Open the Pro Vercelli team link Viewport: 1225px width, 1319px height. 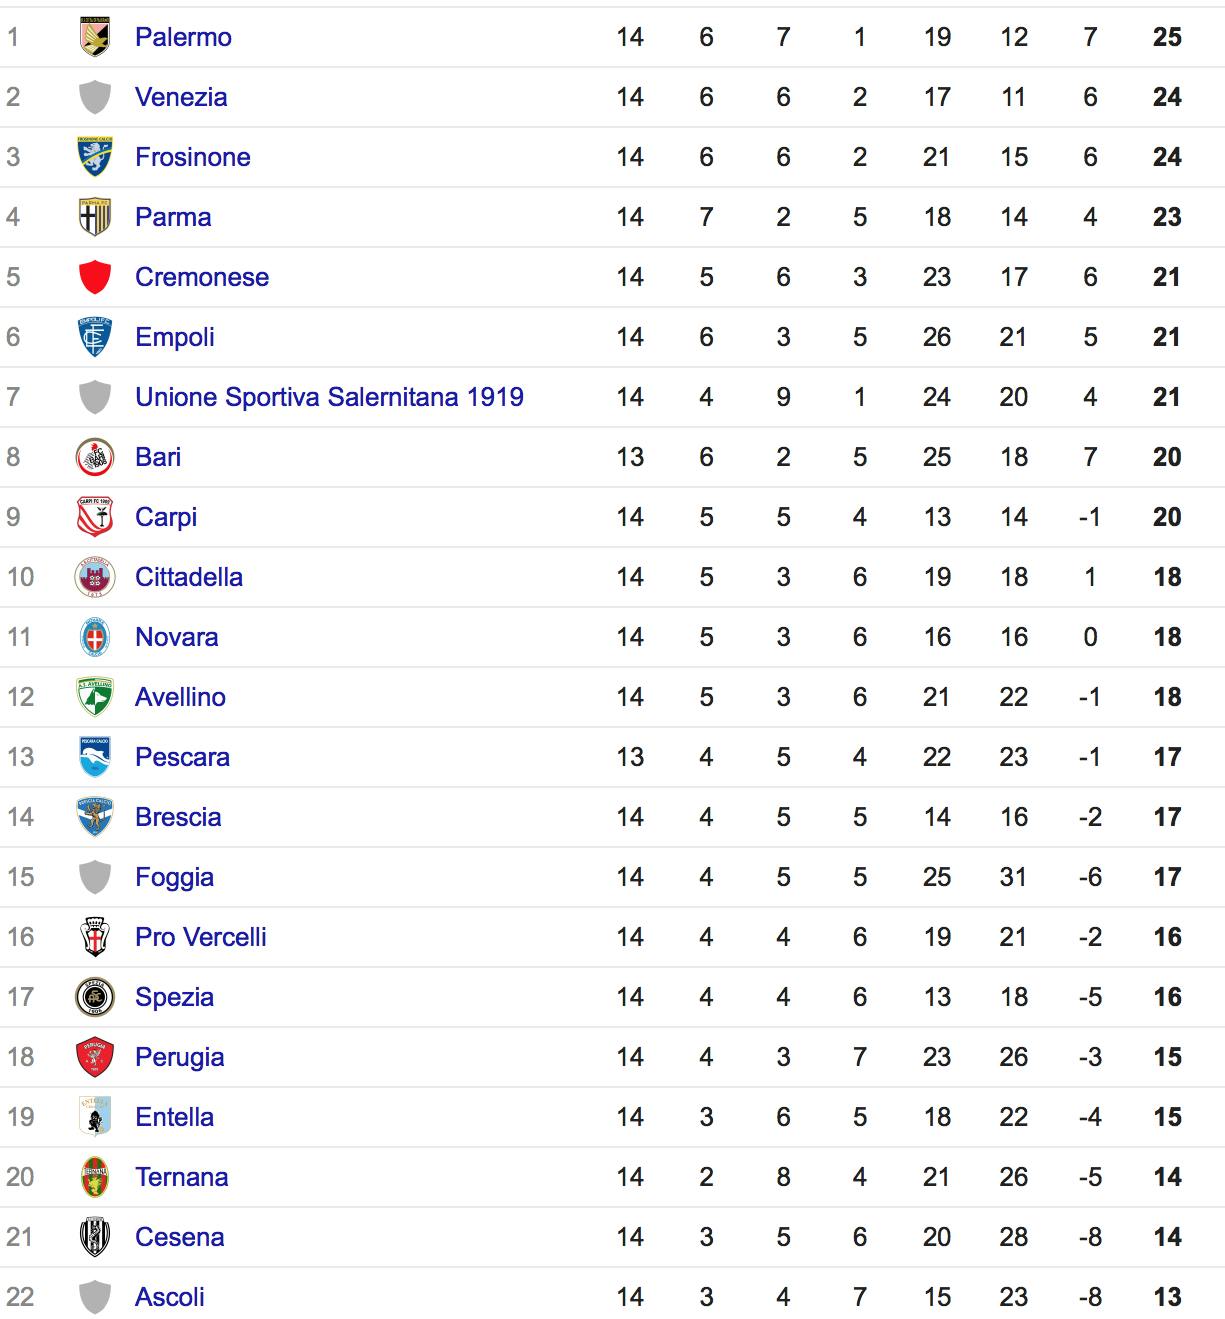coord(201,937)
